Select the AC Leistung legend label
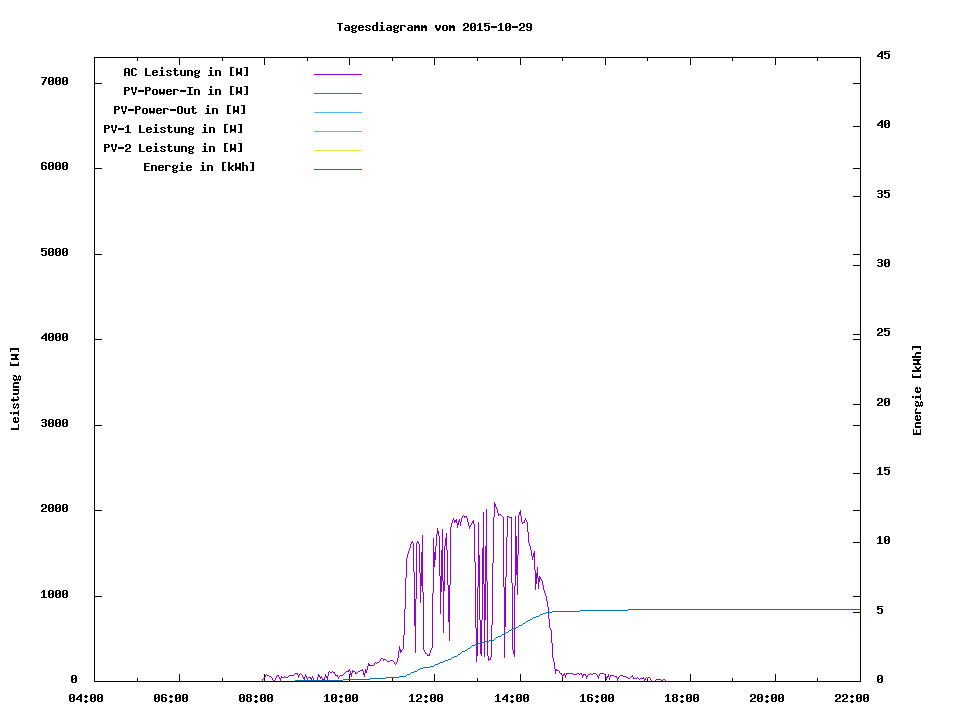 point(186,72)
